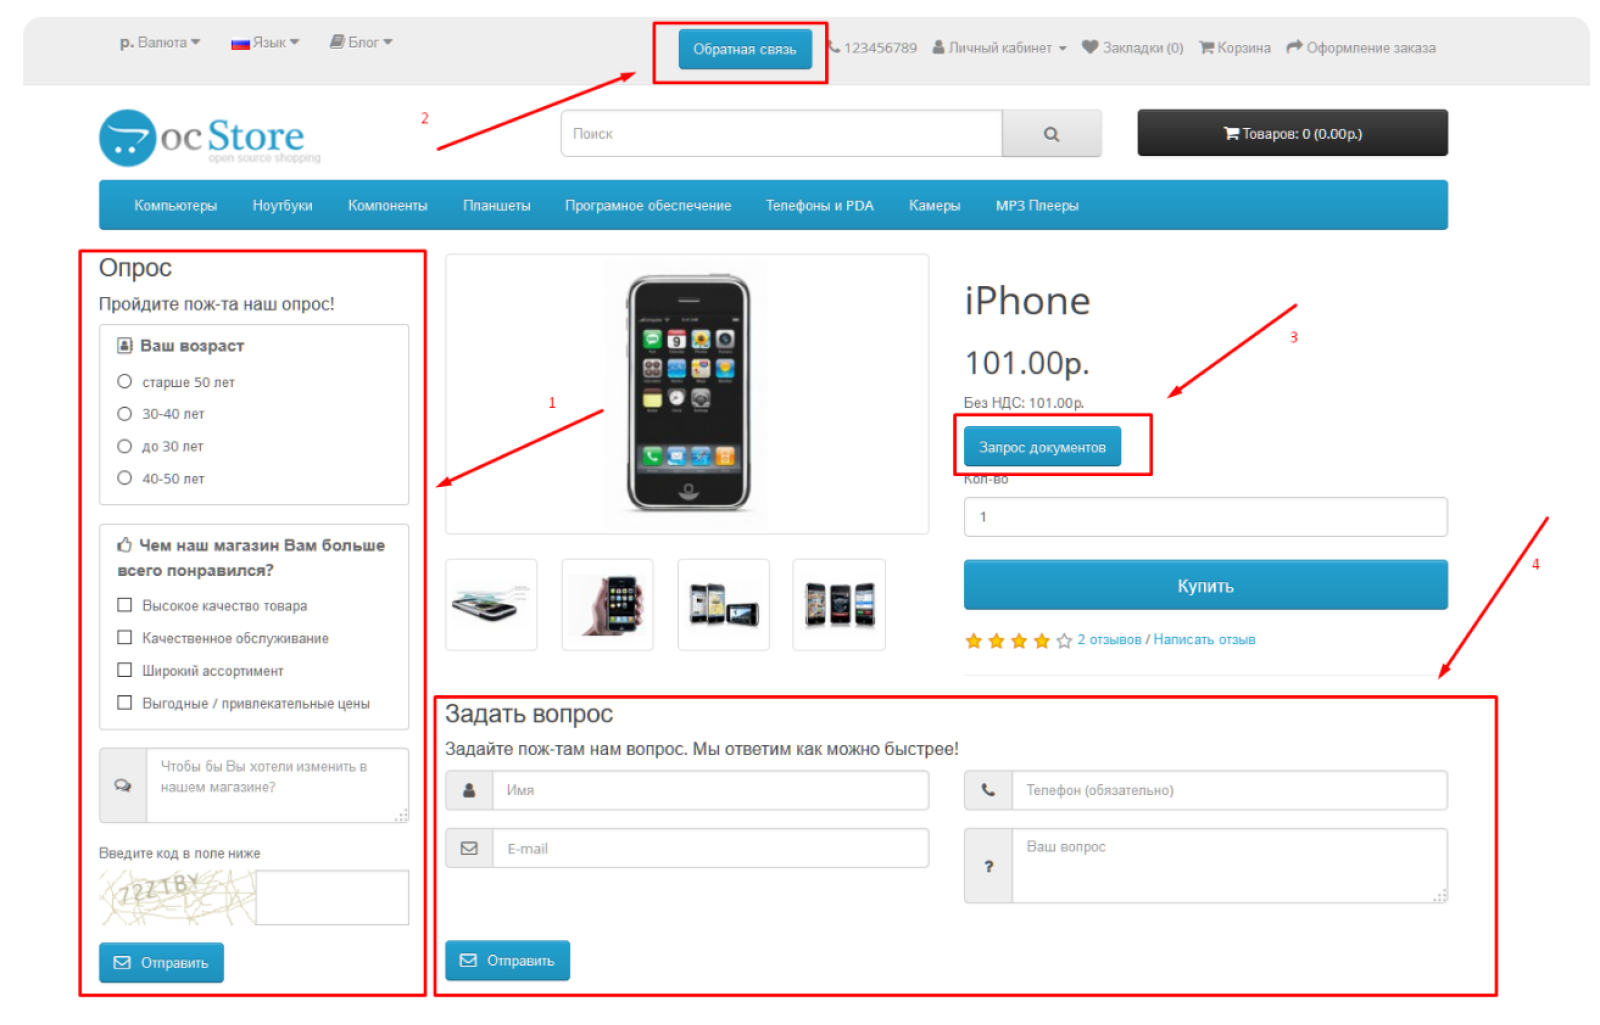The height and width of the screenshot is (1025, 1600).
Task: Select the first iPhone thumbnail image
Action: [491, 605]
